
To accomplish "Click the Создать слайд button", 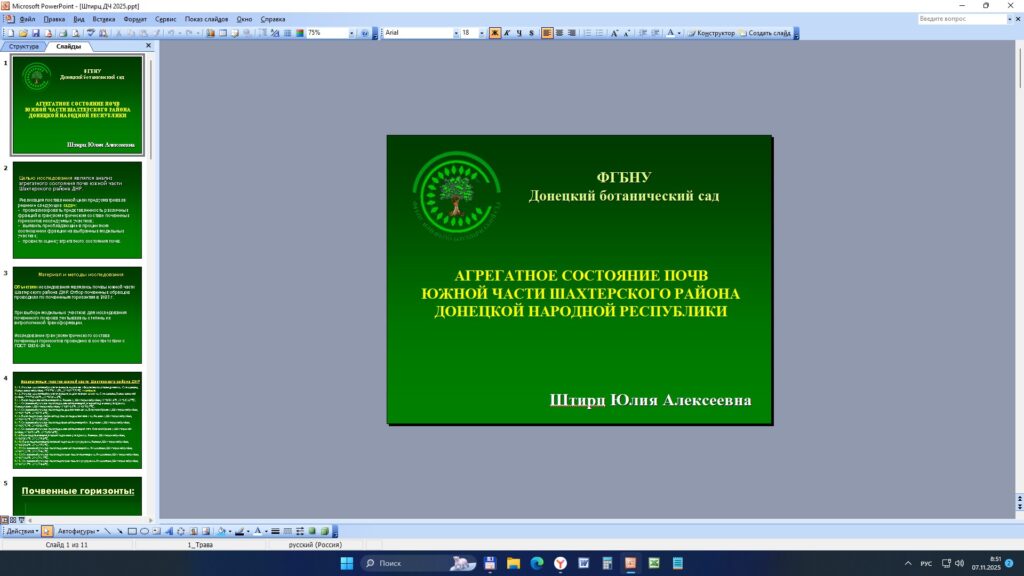I will coord(768,33).
